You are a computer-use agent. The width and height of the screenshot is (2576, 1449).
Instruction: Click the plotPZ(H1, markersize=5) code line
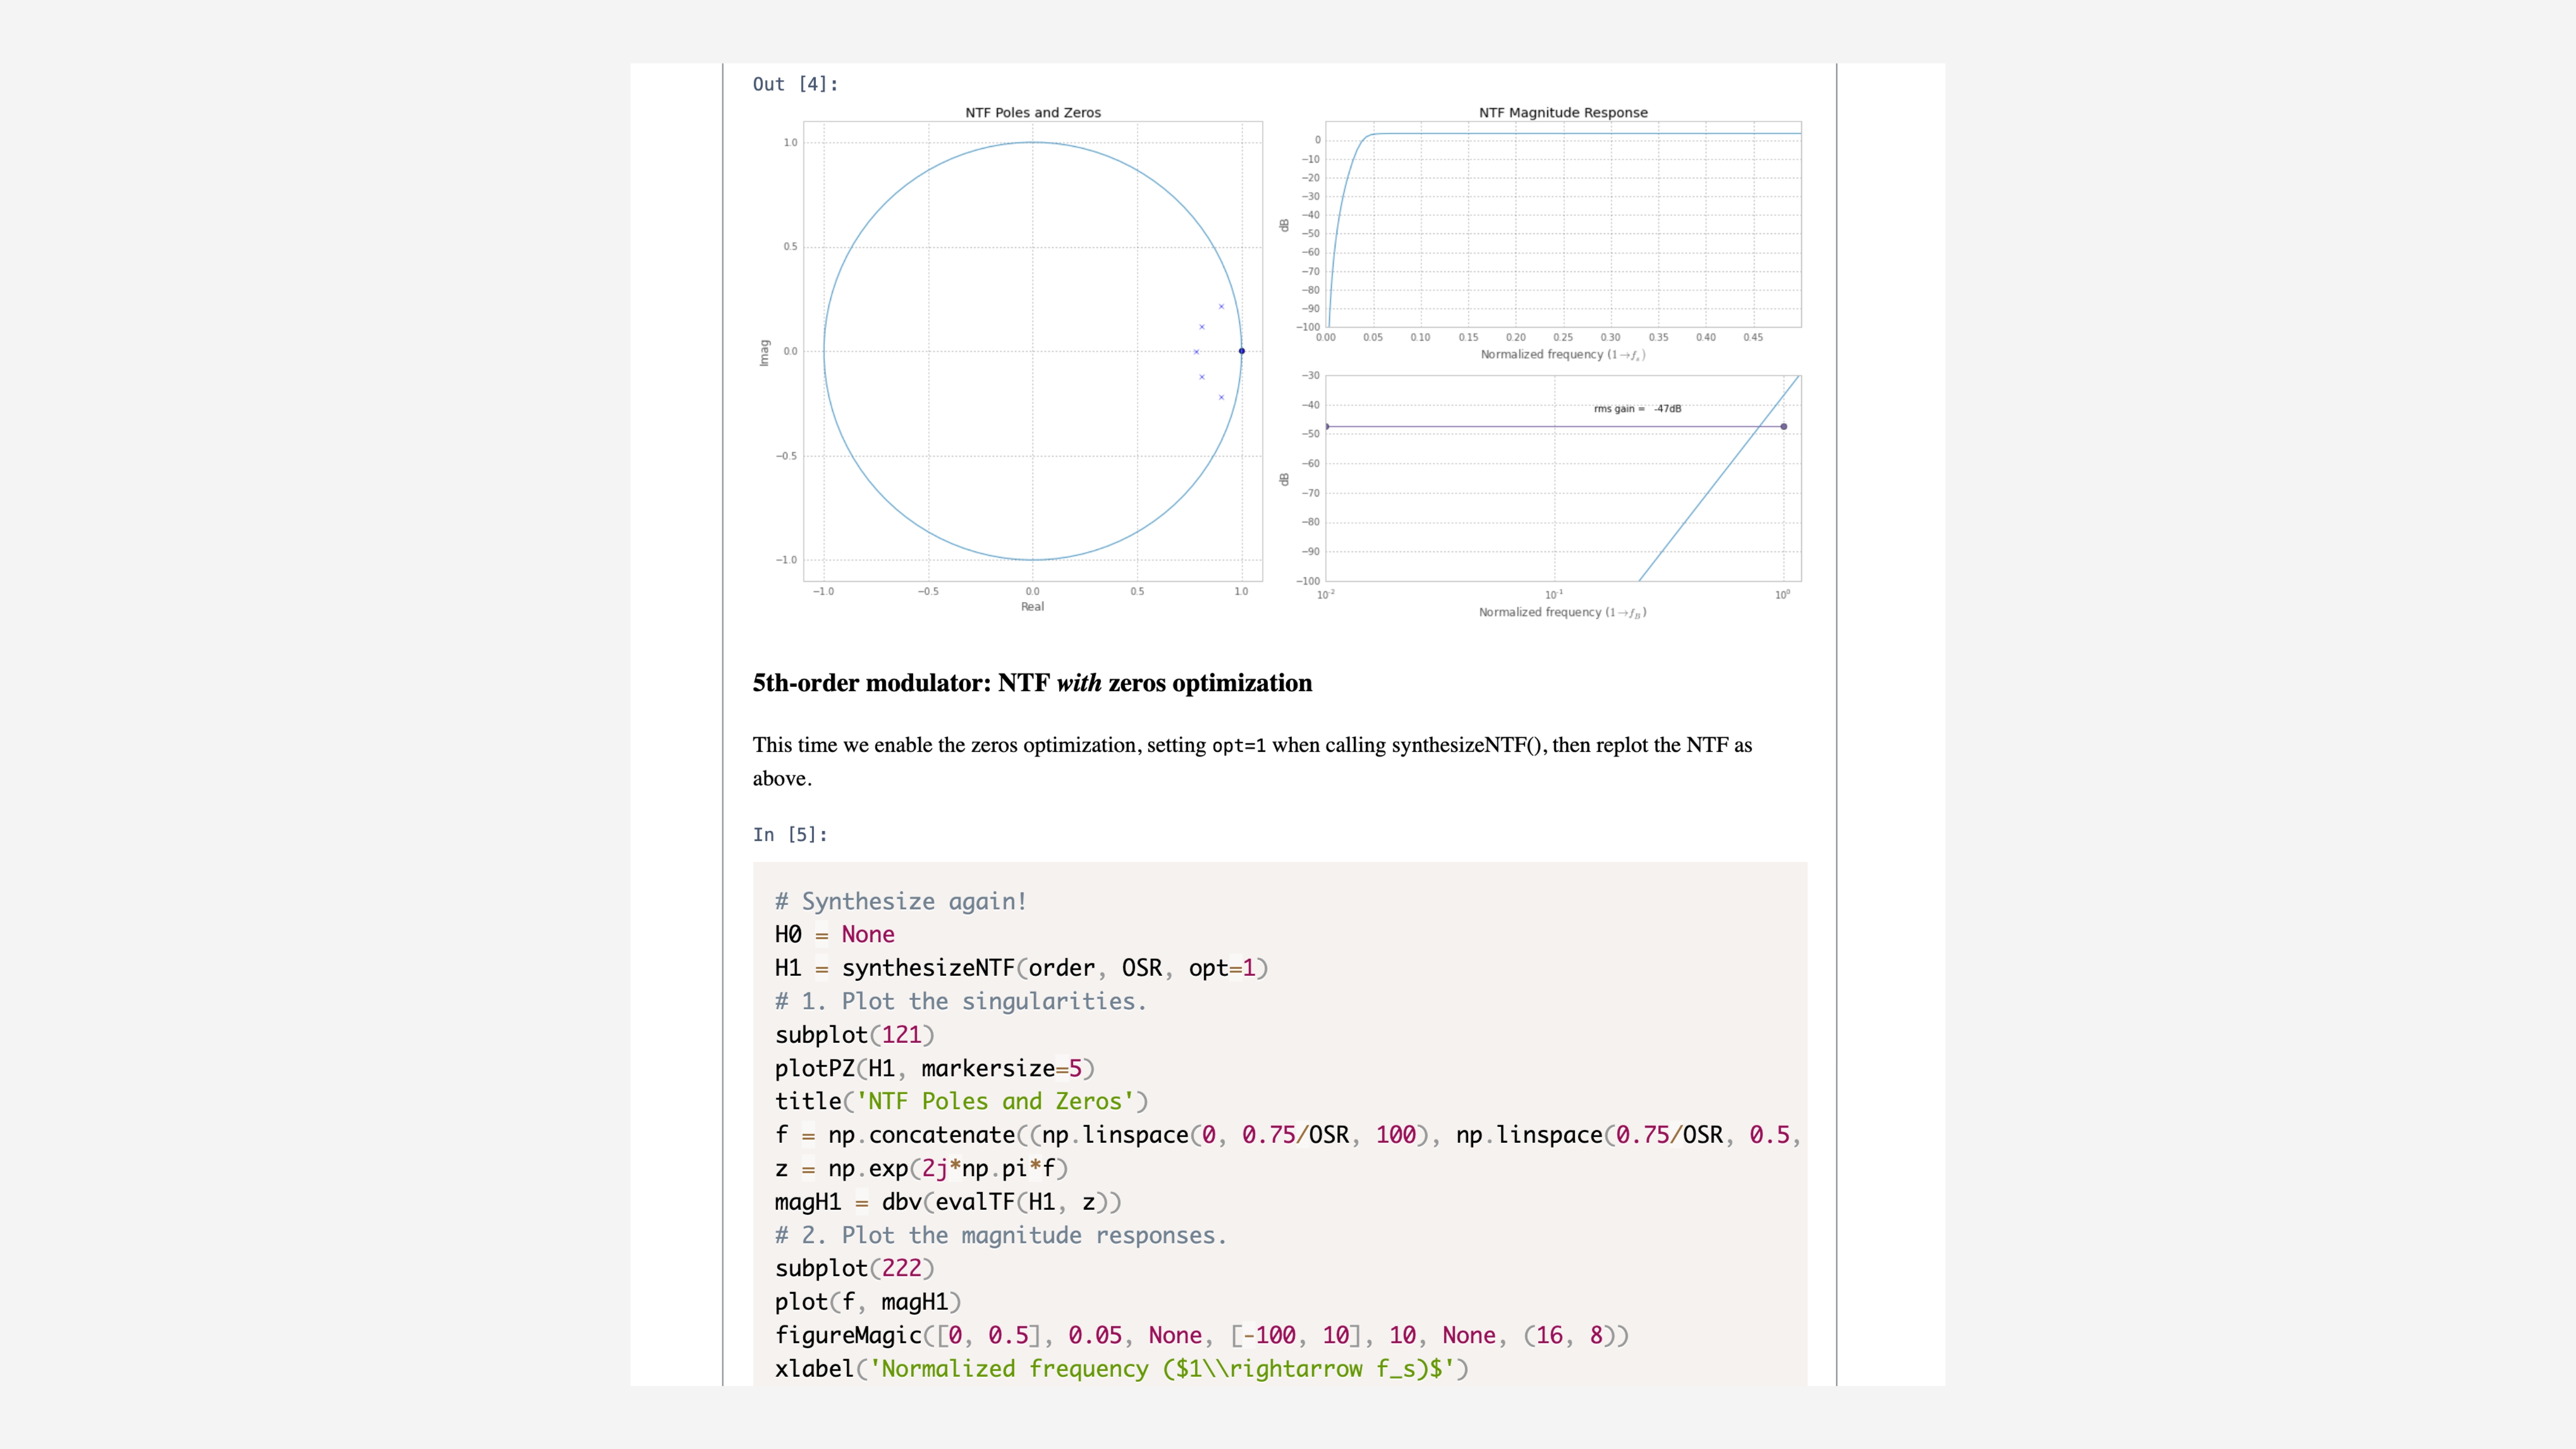point(934,1068)
